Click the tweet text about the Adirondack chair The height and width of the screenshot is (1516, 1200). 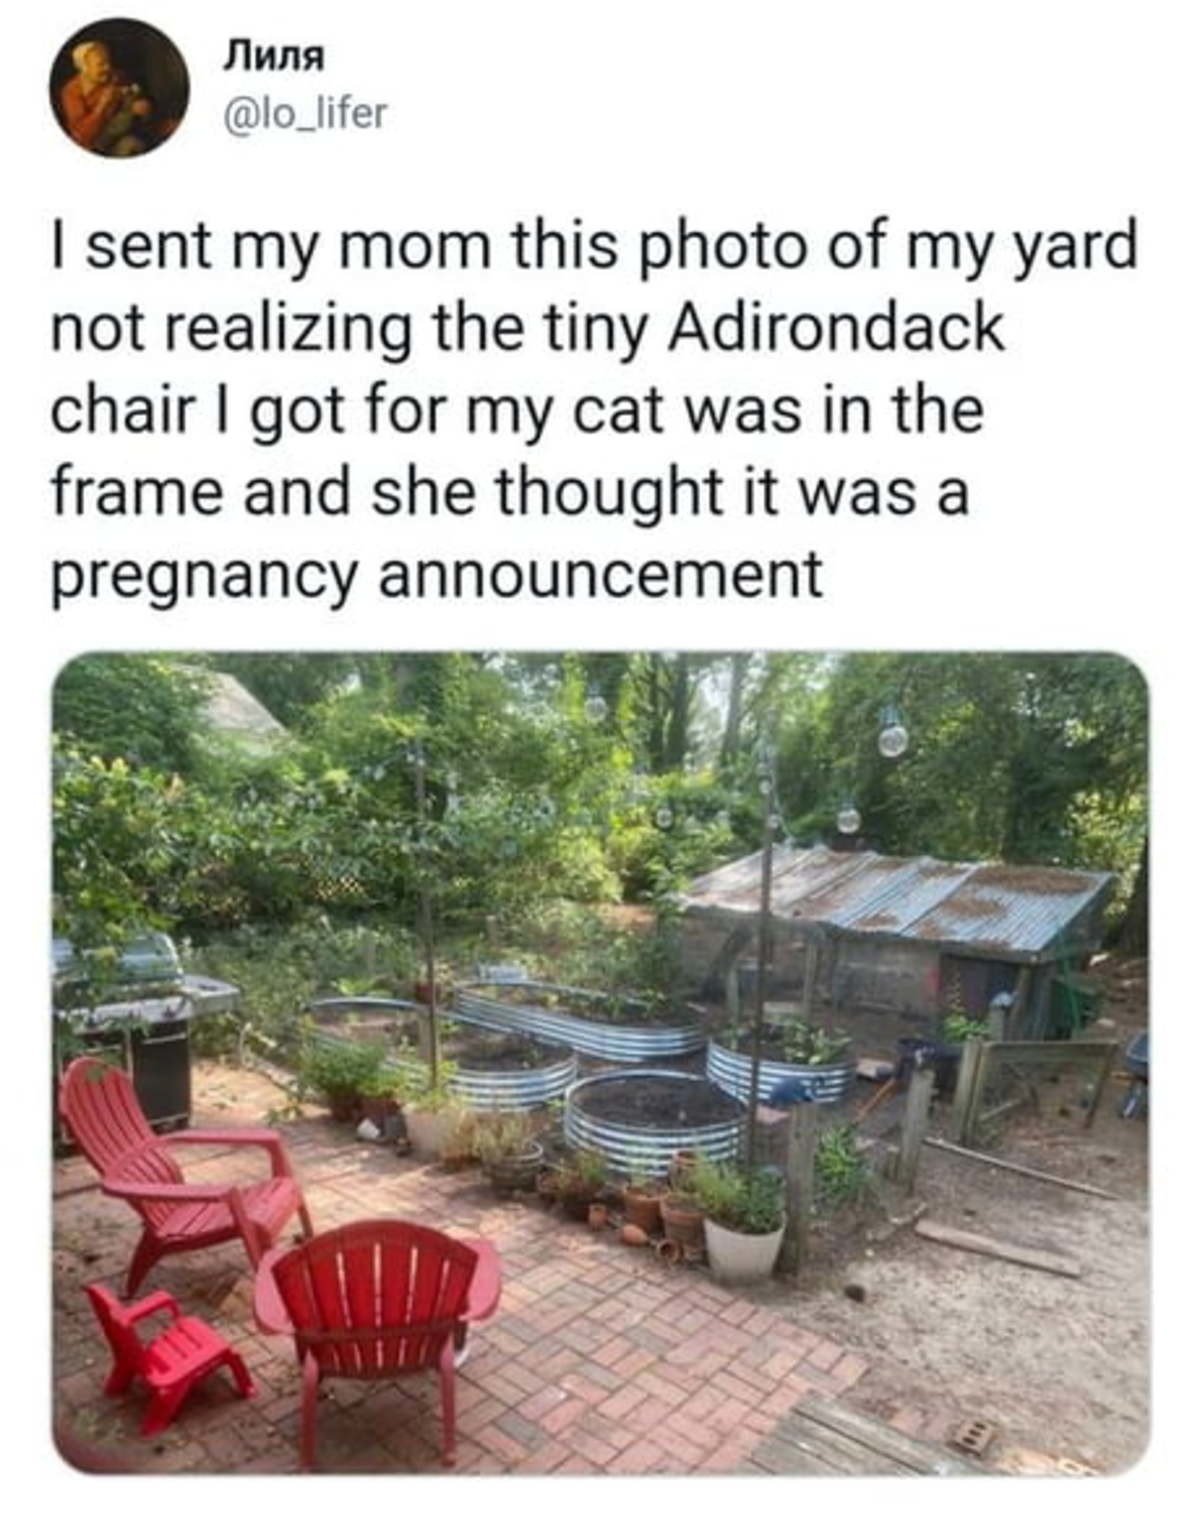tap(595, 410)
